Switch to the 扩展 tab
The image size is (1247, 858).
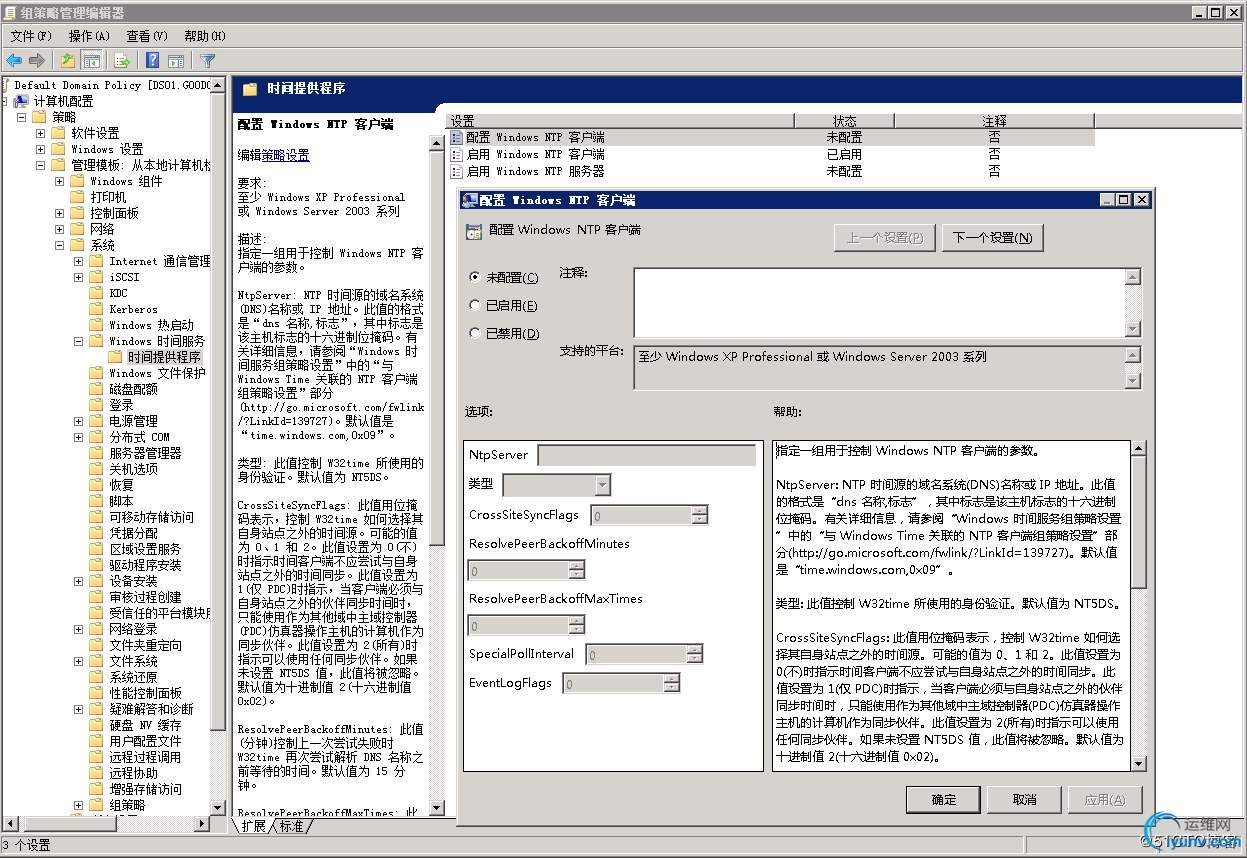254,826
